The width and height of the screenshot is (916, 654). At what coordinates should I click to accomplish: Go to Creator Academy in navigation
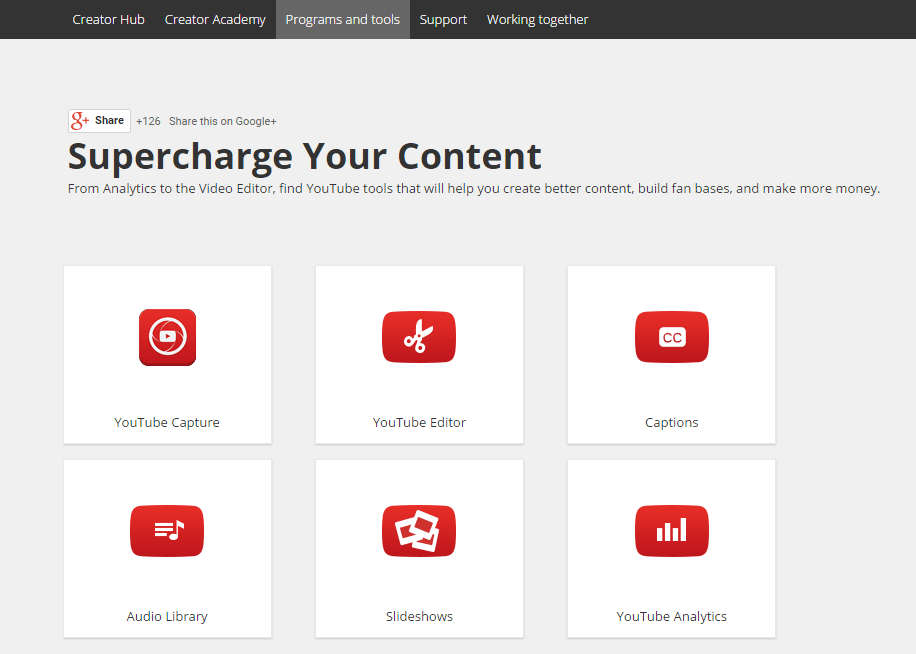[x=215, y=19]
